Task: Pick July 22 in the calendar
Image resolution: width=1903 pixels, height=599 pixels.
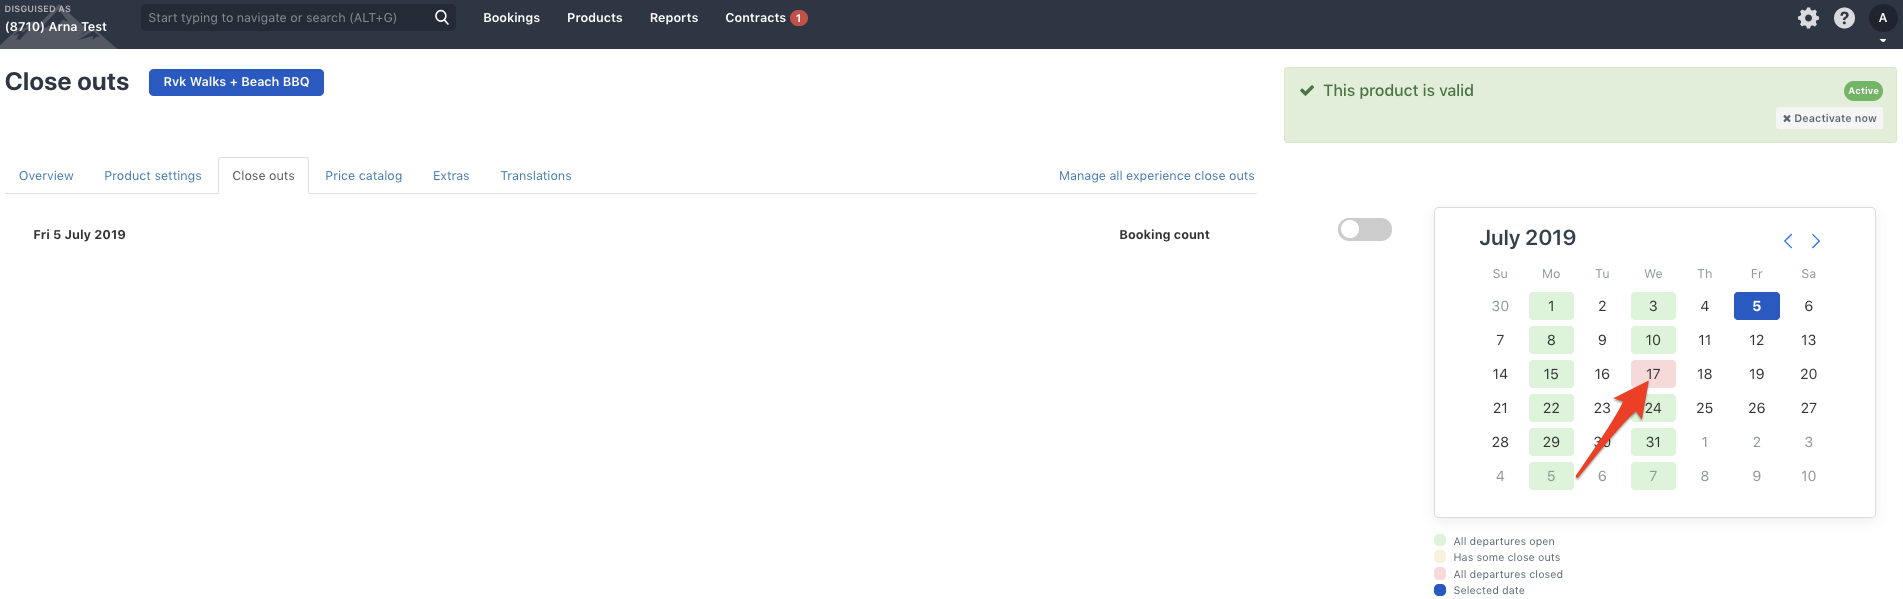Action: tap(1551, 408)
